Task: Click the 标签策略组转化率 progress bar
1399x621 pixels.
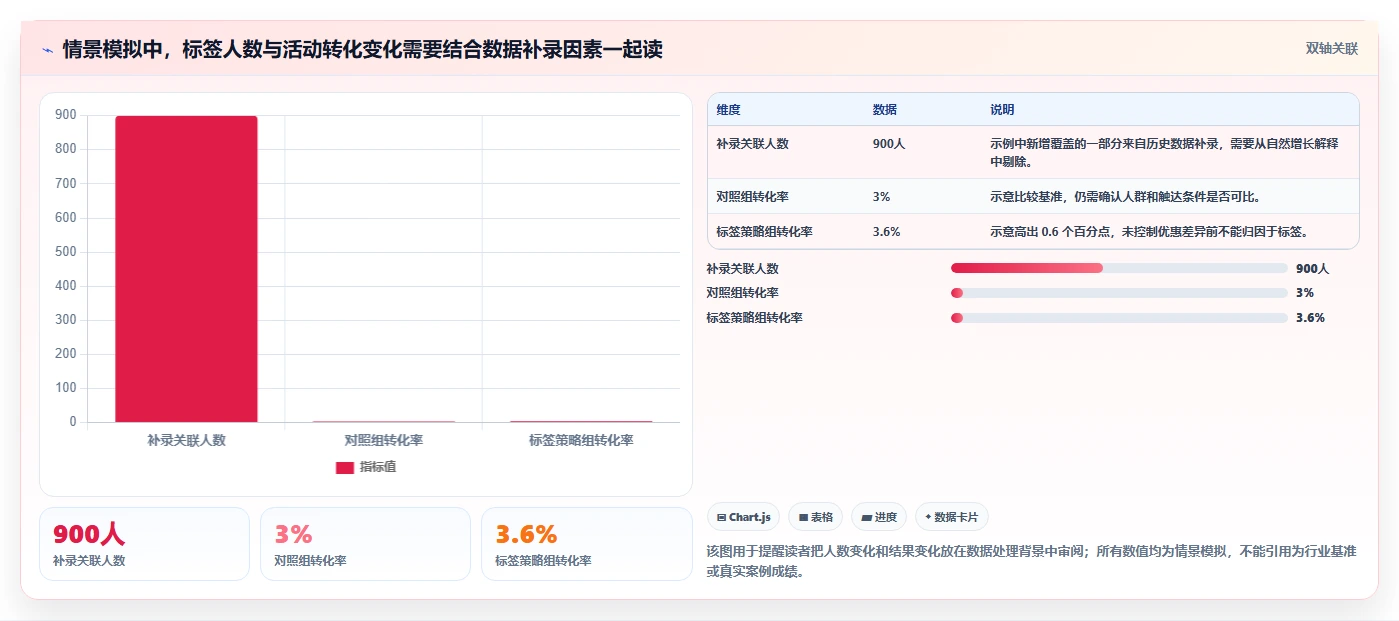Action: coord(1119,318)
